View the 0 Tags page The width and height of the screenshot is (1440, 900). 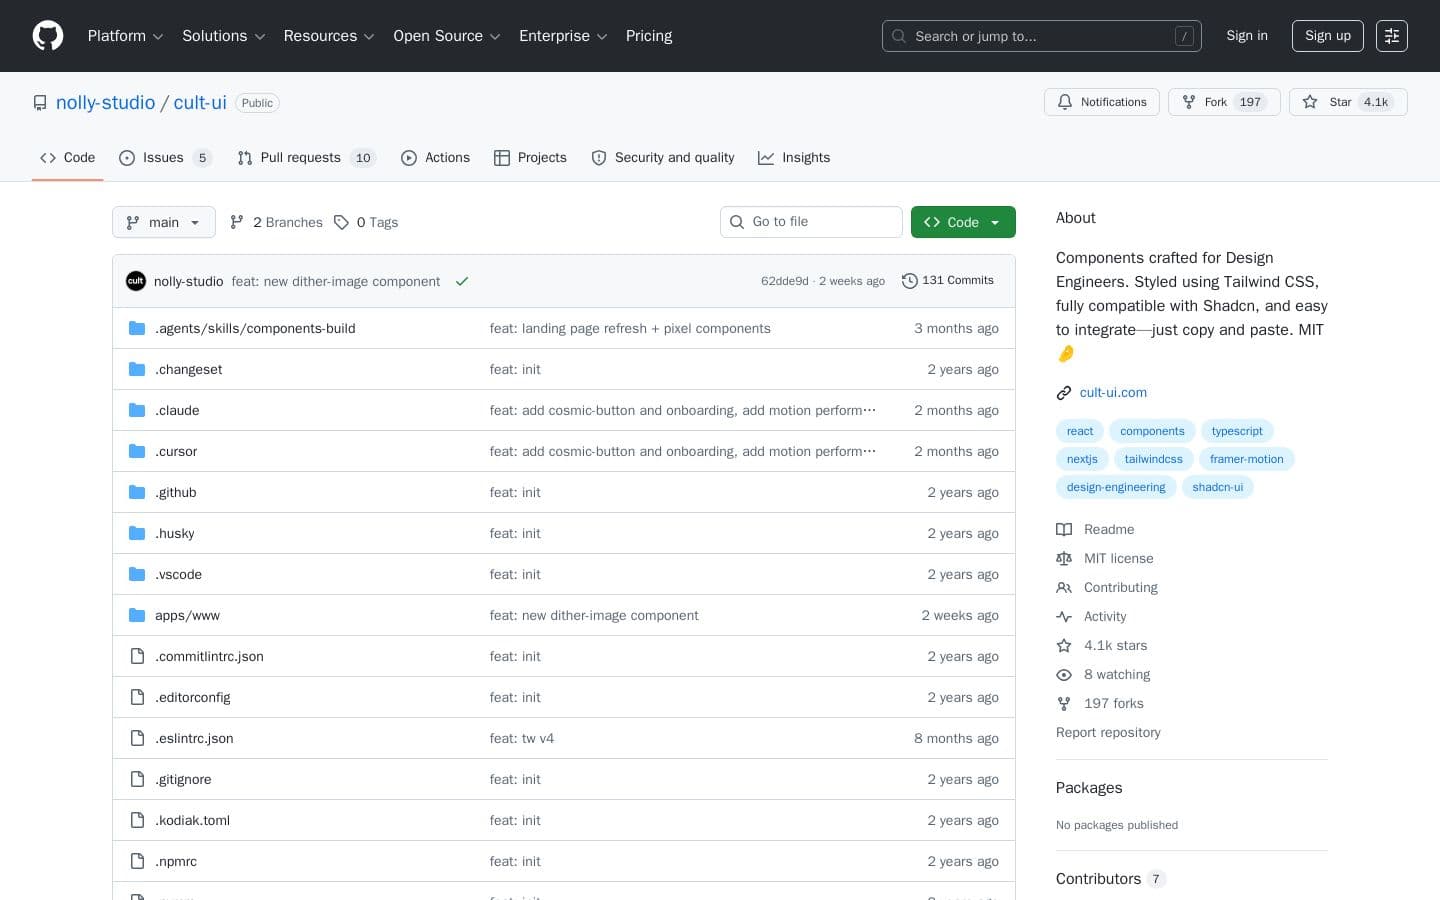pos(366,222)
